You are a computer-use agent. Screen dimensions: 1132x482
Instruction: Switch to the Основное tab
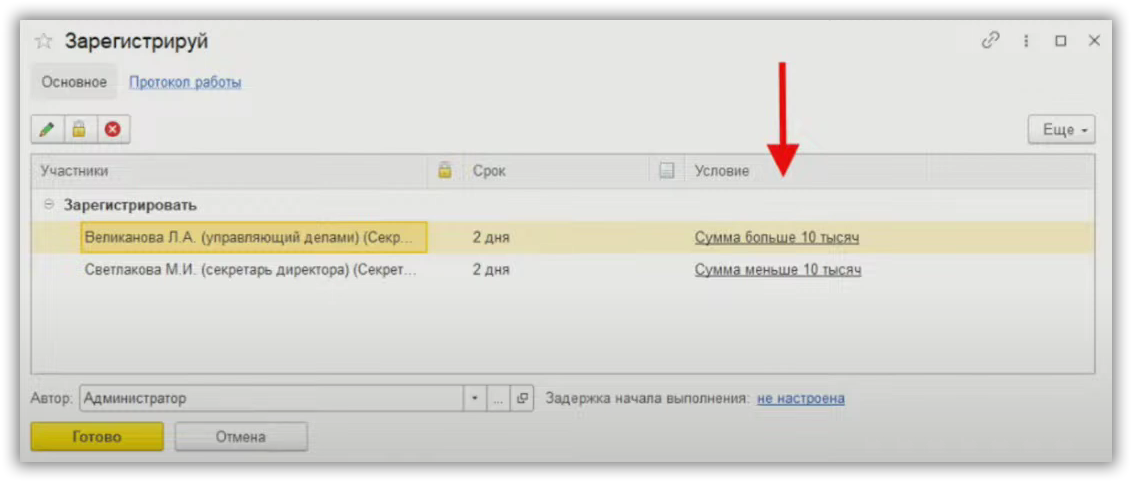(x=74, y=82)
